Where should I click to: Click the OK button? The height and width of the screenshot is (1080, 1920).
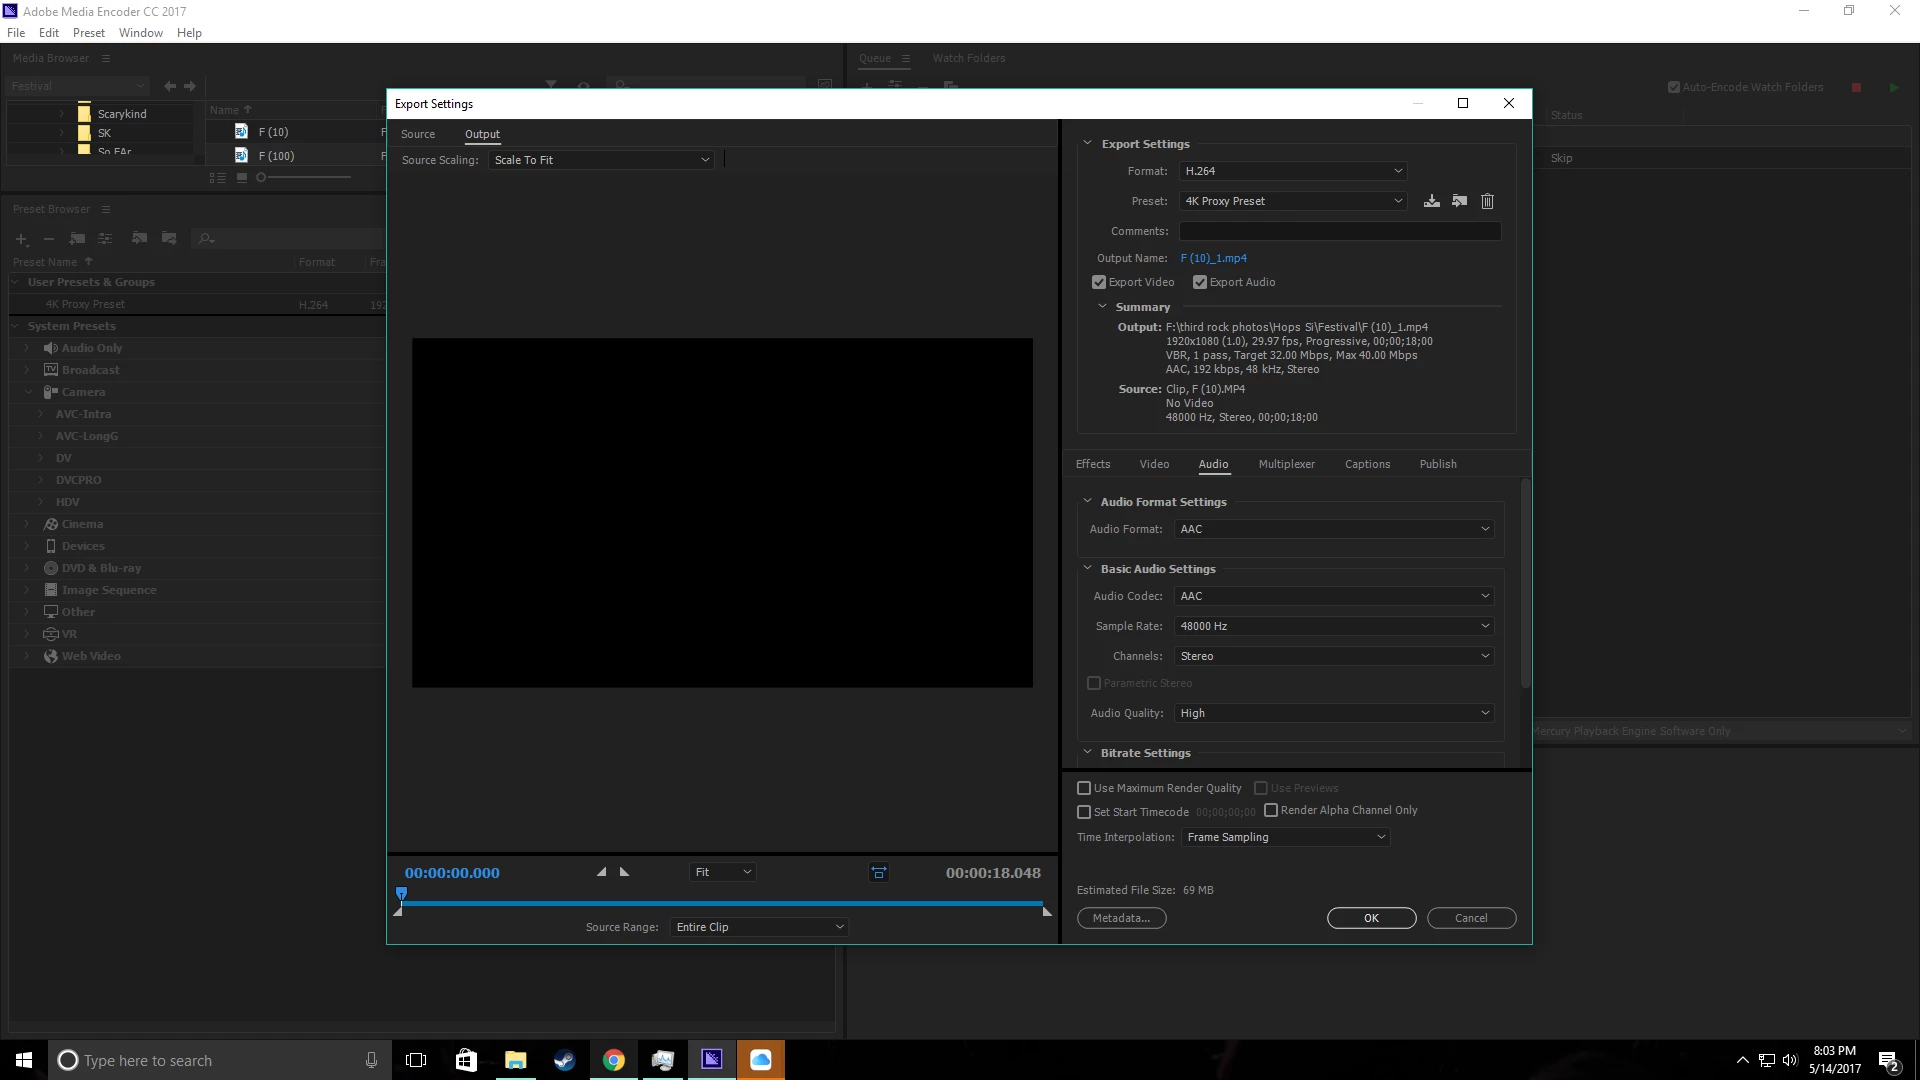click(1371, 918)
